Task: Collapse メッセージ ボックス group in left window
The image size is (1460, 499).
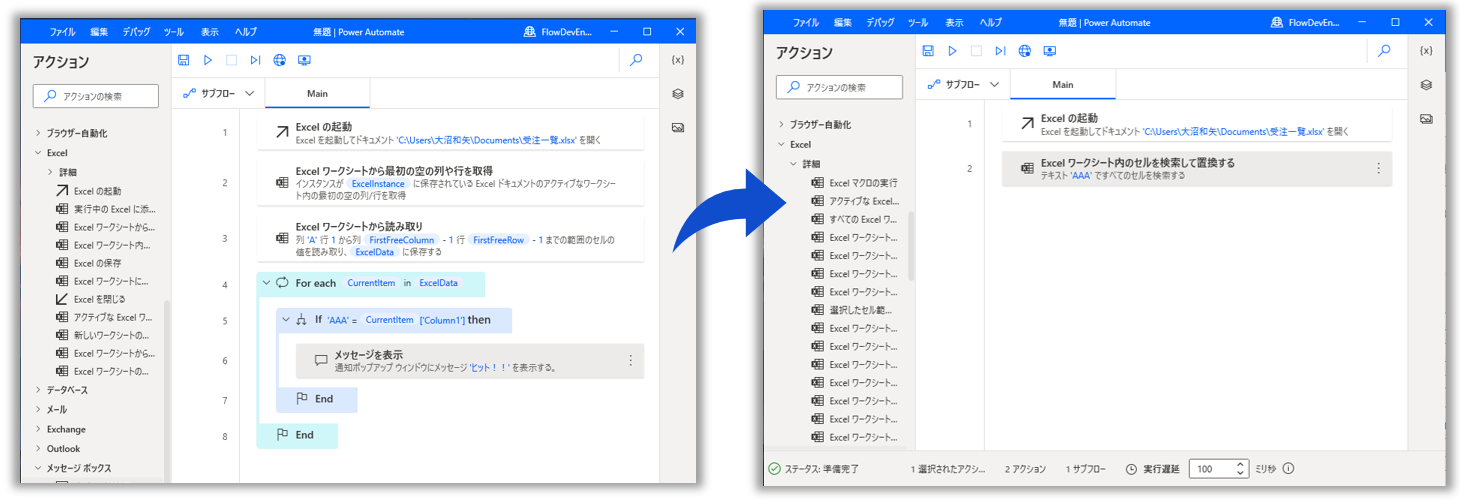Action: coord(38,468)
